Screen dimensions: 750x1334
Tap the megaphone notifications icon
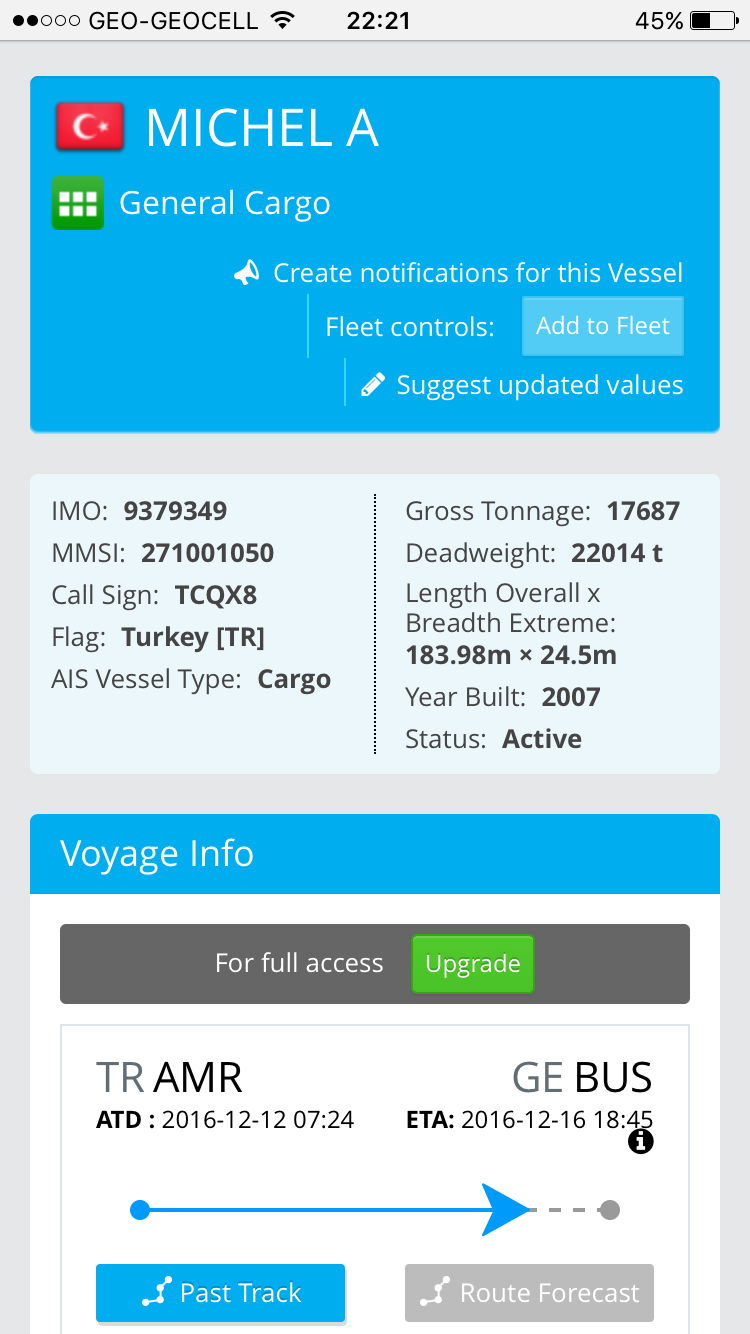[247, 273]
